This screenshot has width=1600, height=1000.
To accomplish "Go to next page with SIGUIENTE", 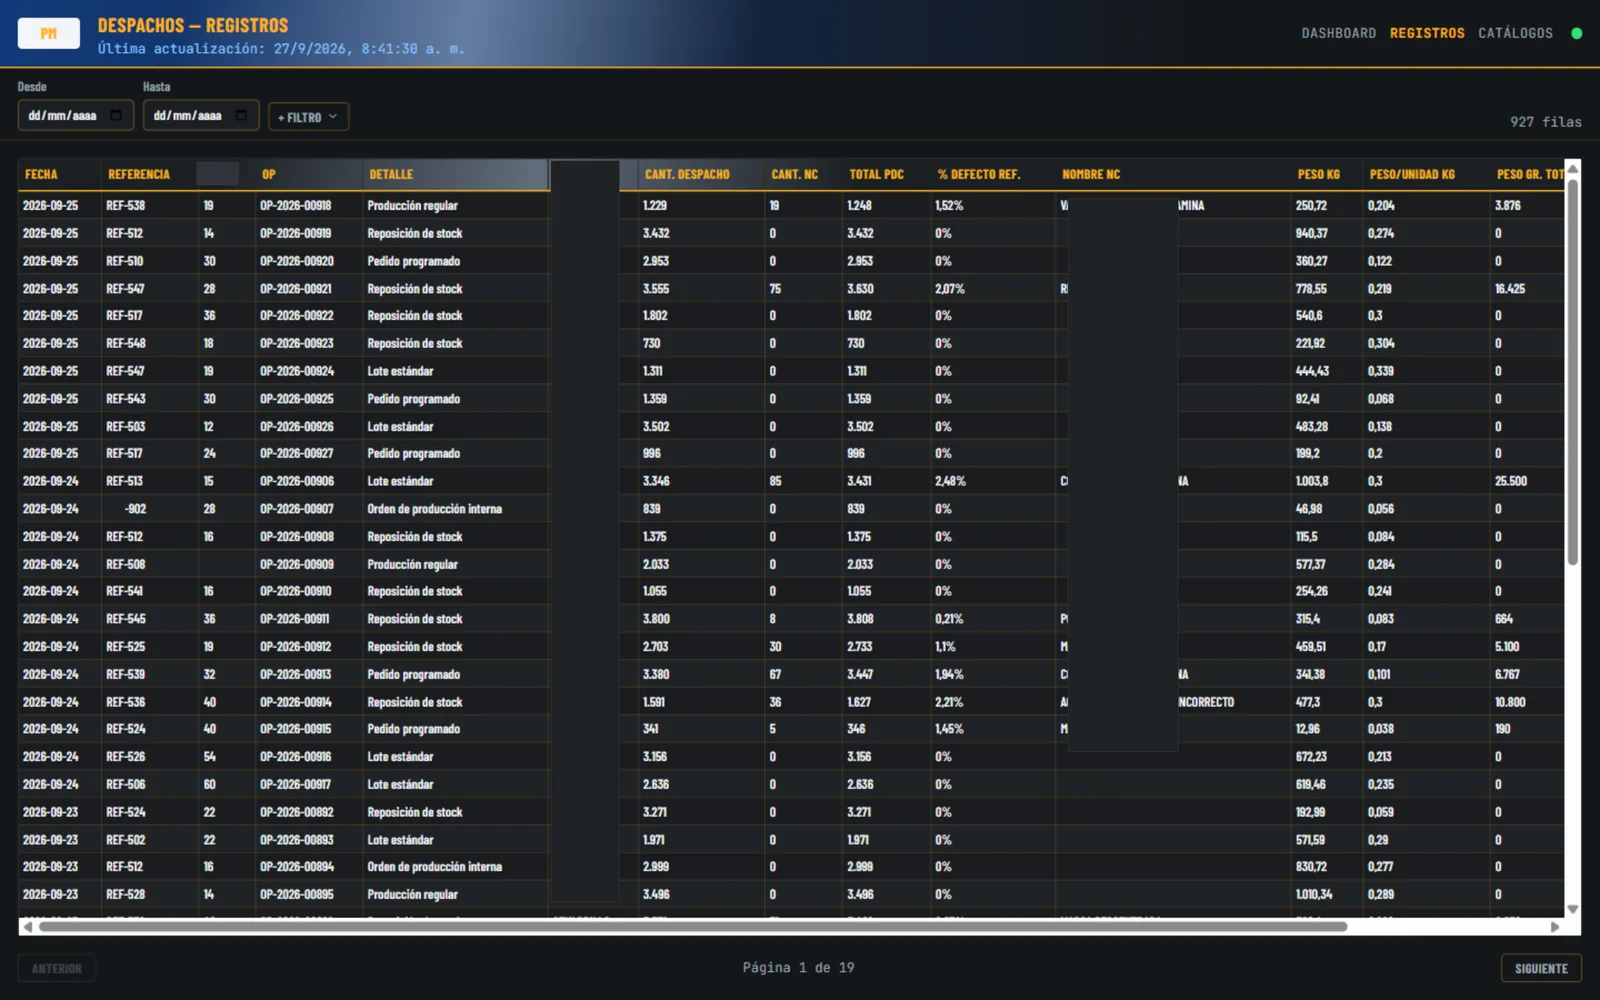I will (x=1541, y=968).
